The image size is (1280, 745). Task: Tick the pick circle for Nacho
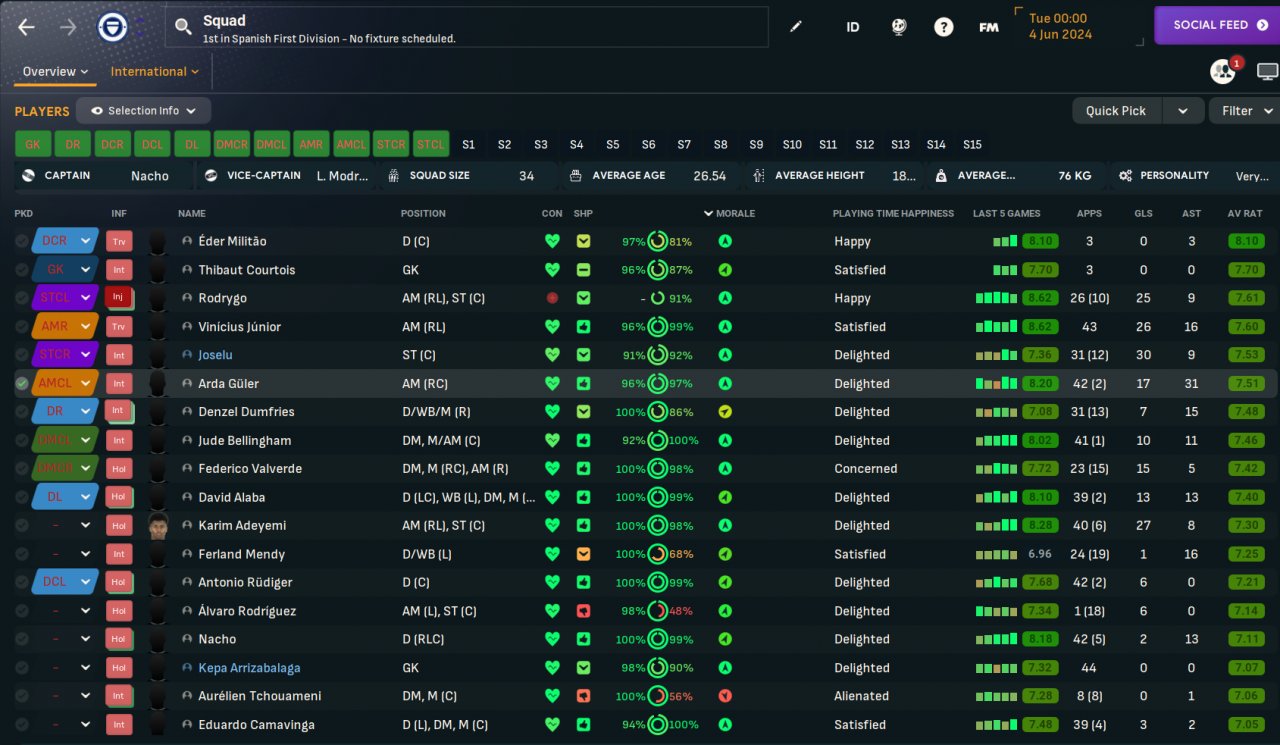tap(22, 639)
